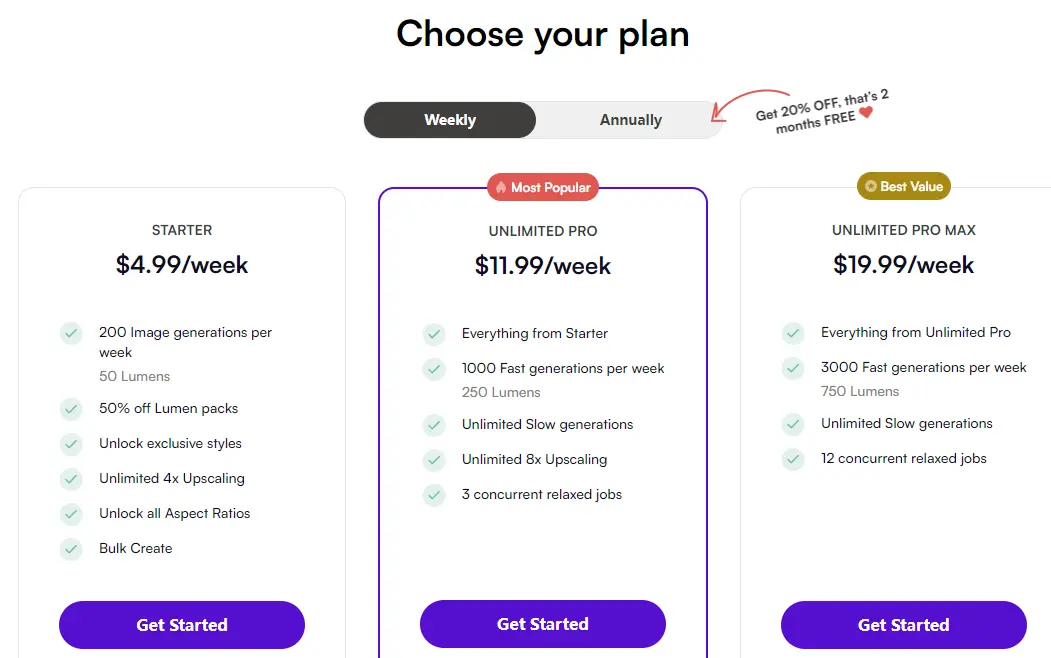Click the Most Popular badge
The width and height of the screenshot is (1051, 658).
[x=543, y=187]
